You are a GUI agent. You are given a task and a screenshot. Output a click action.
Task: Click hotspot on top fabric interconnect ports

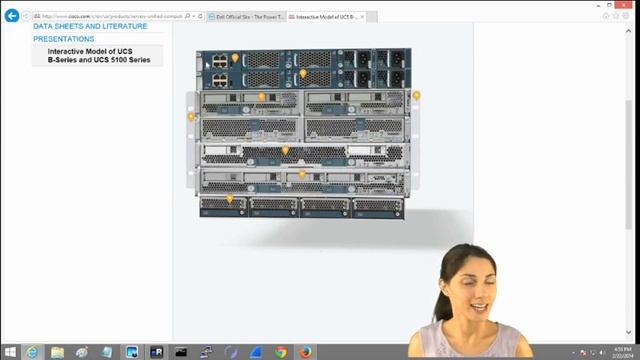(235, 58)
